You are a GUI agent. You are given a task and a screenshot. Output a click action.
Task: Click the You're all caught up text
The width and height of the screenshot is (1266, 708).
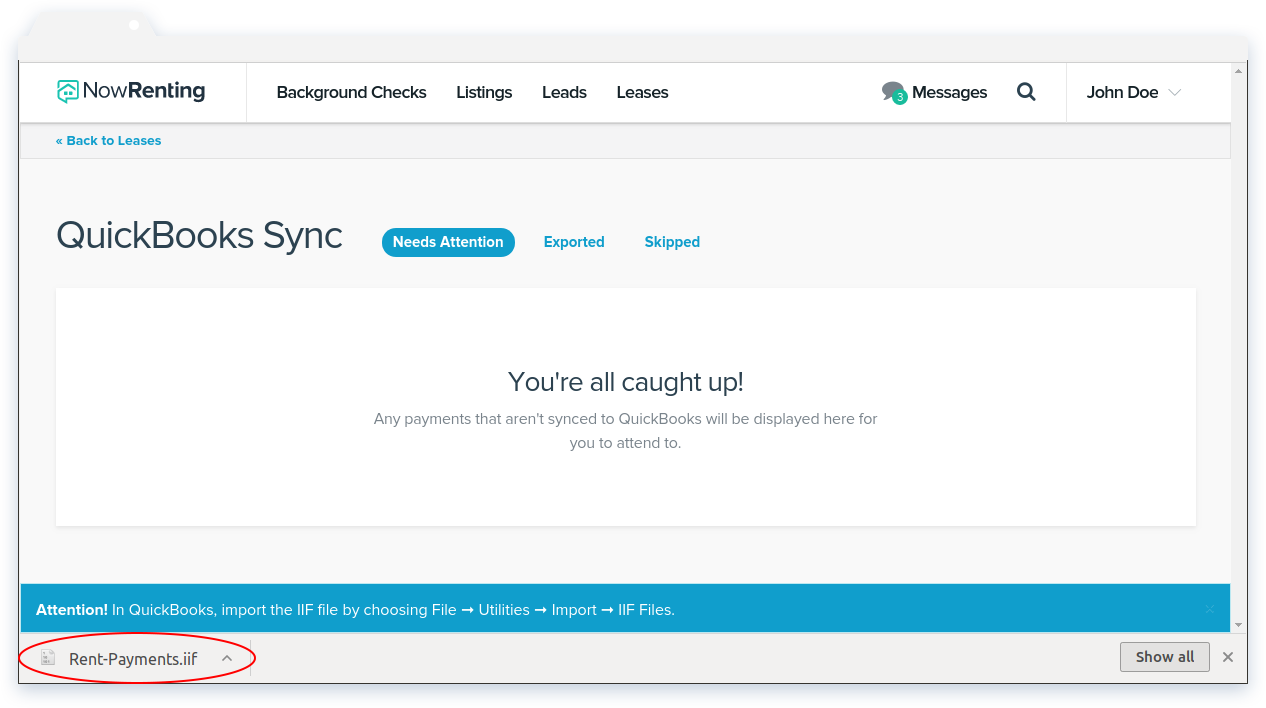626,382
